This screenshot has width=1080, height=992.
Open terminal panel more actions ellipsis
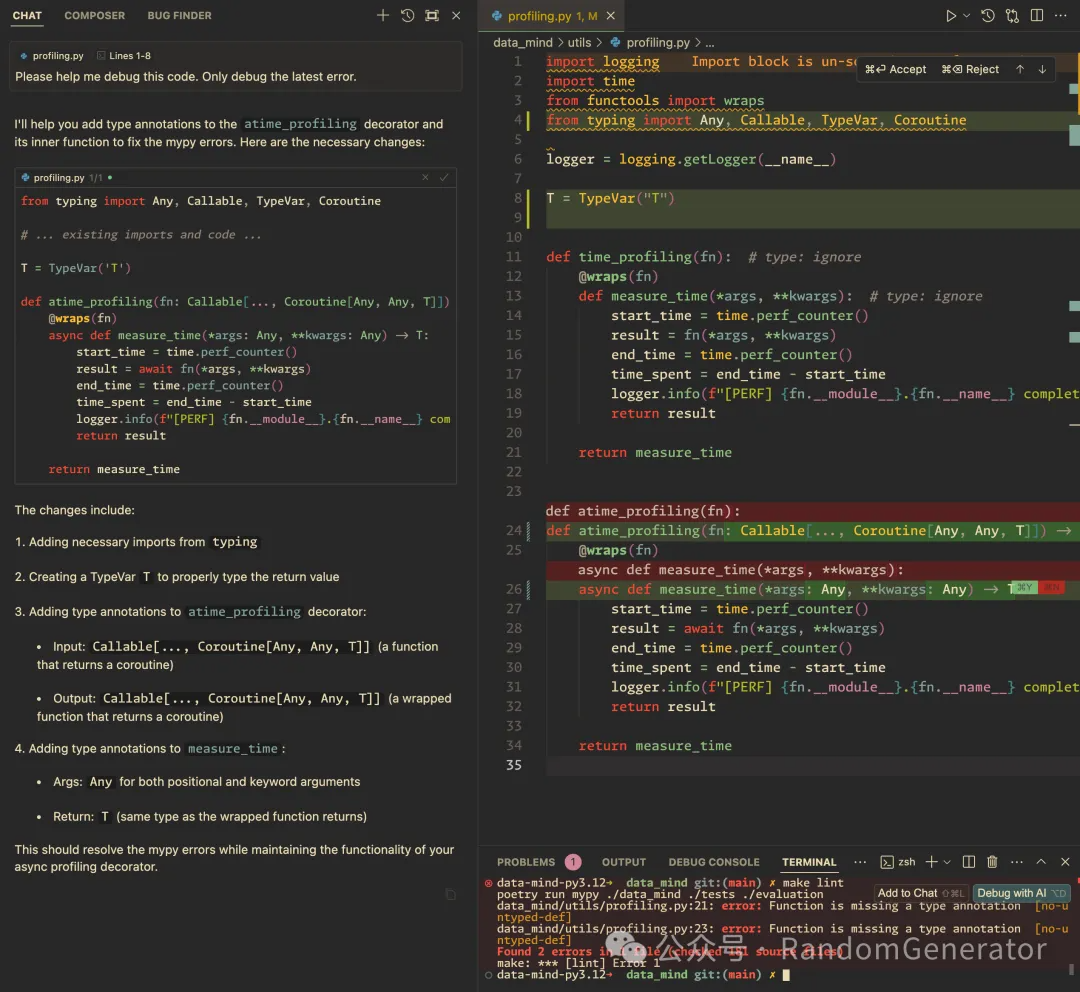coord(1017,862)
